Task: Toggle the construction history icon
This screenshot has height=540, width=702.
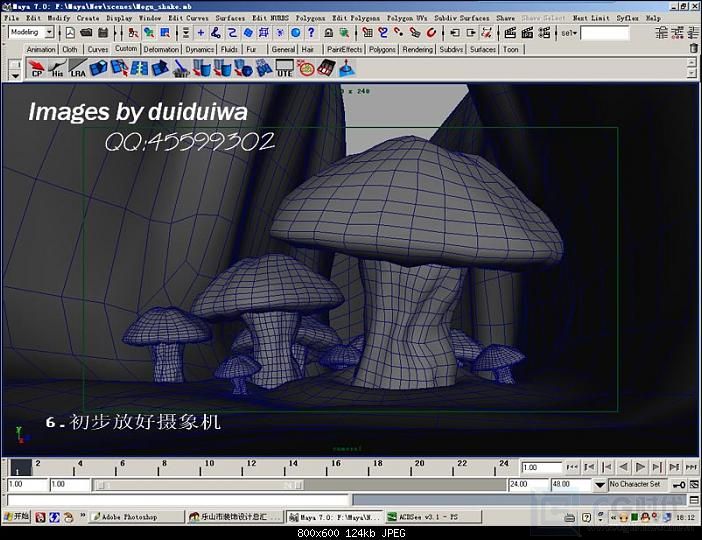Action: [487, 33]
